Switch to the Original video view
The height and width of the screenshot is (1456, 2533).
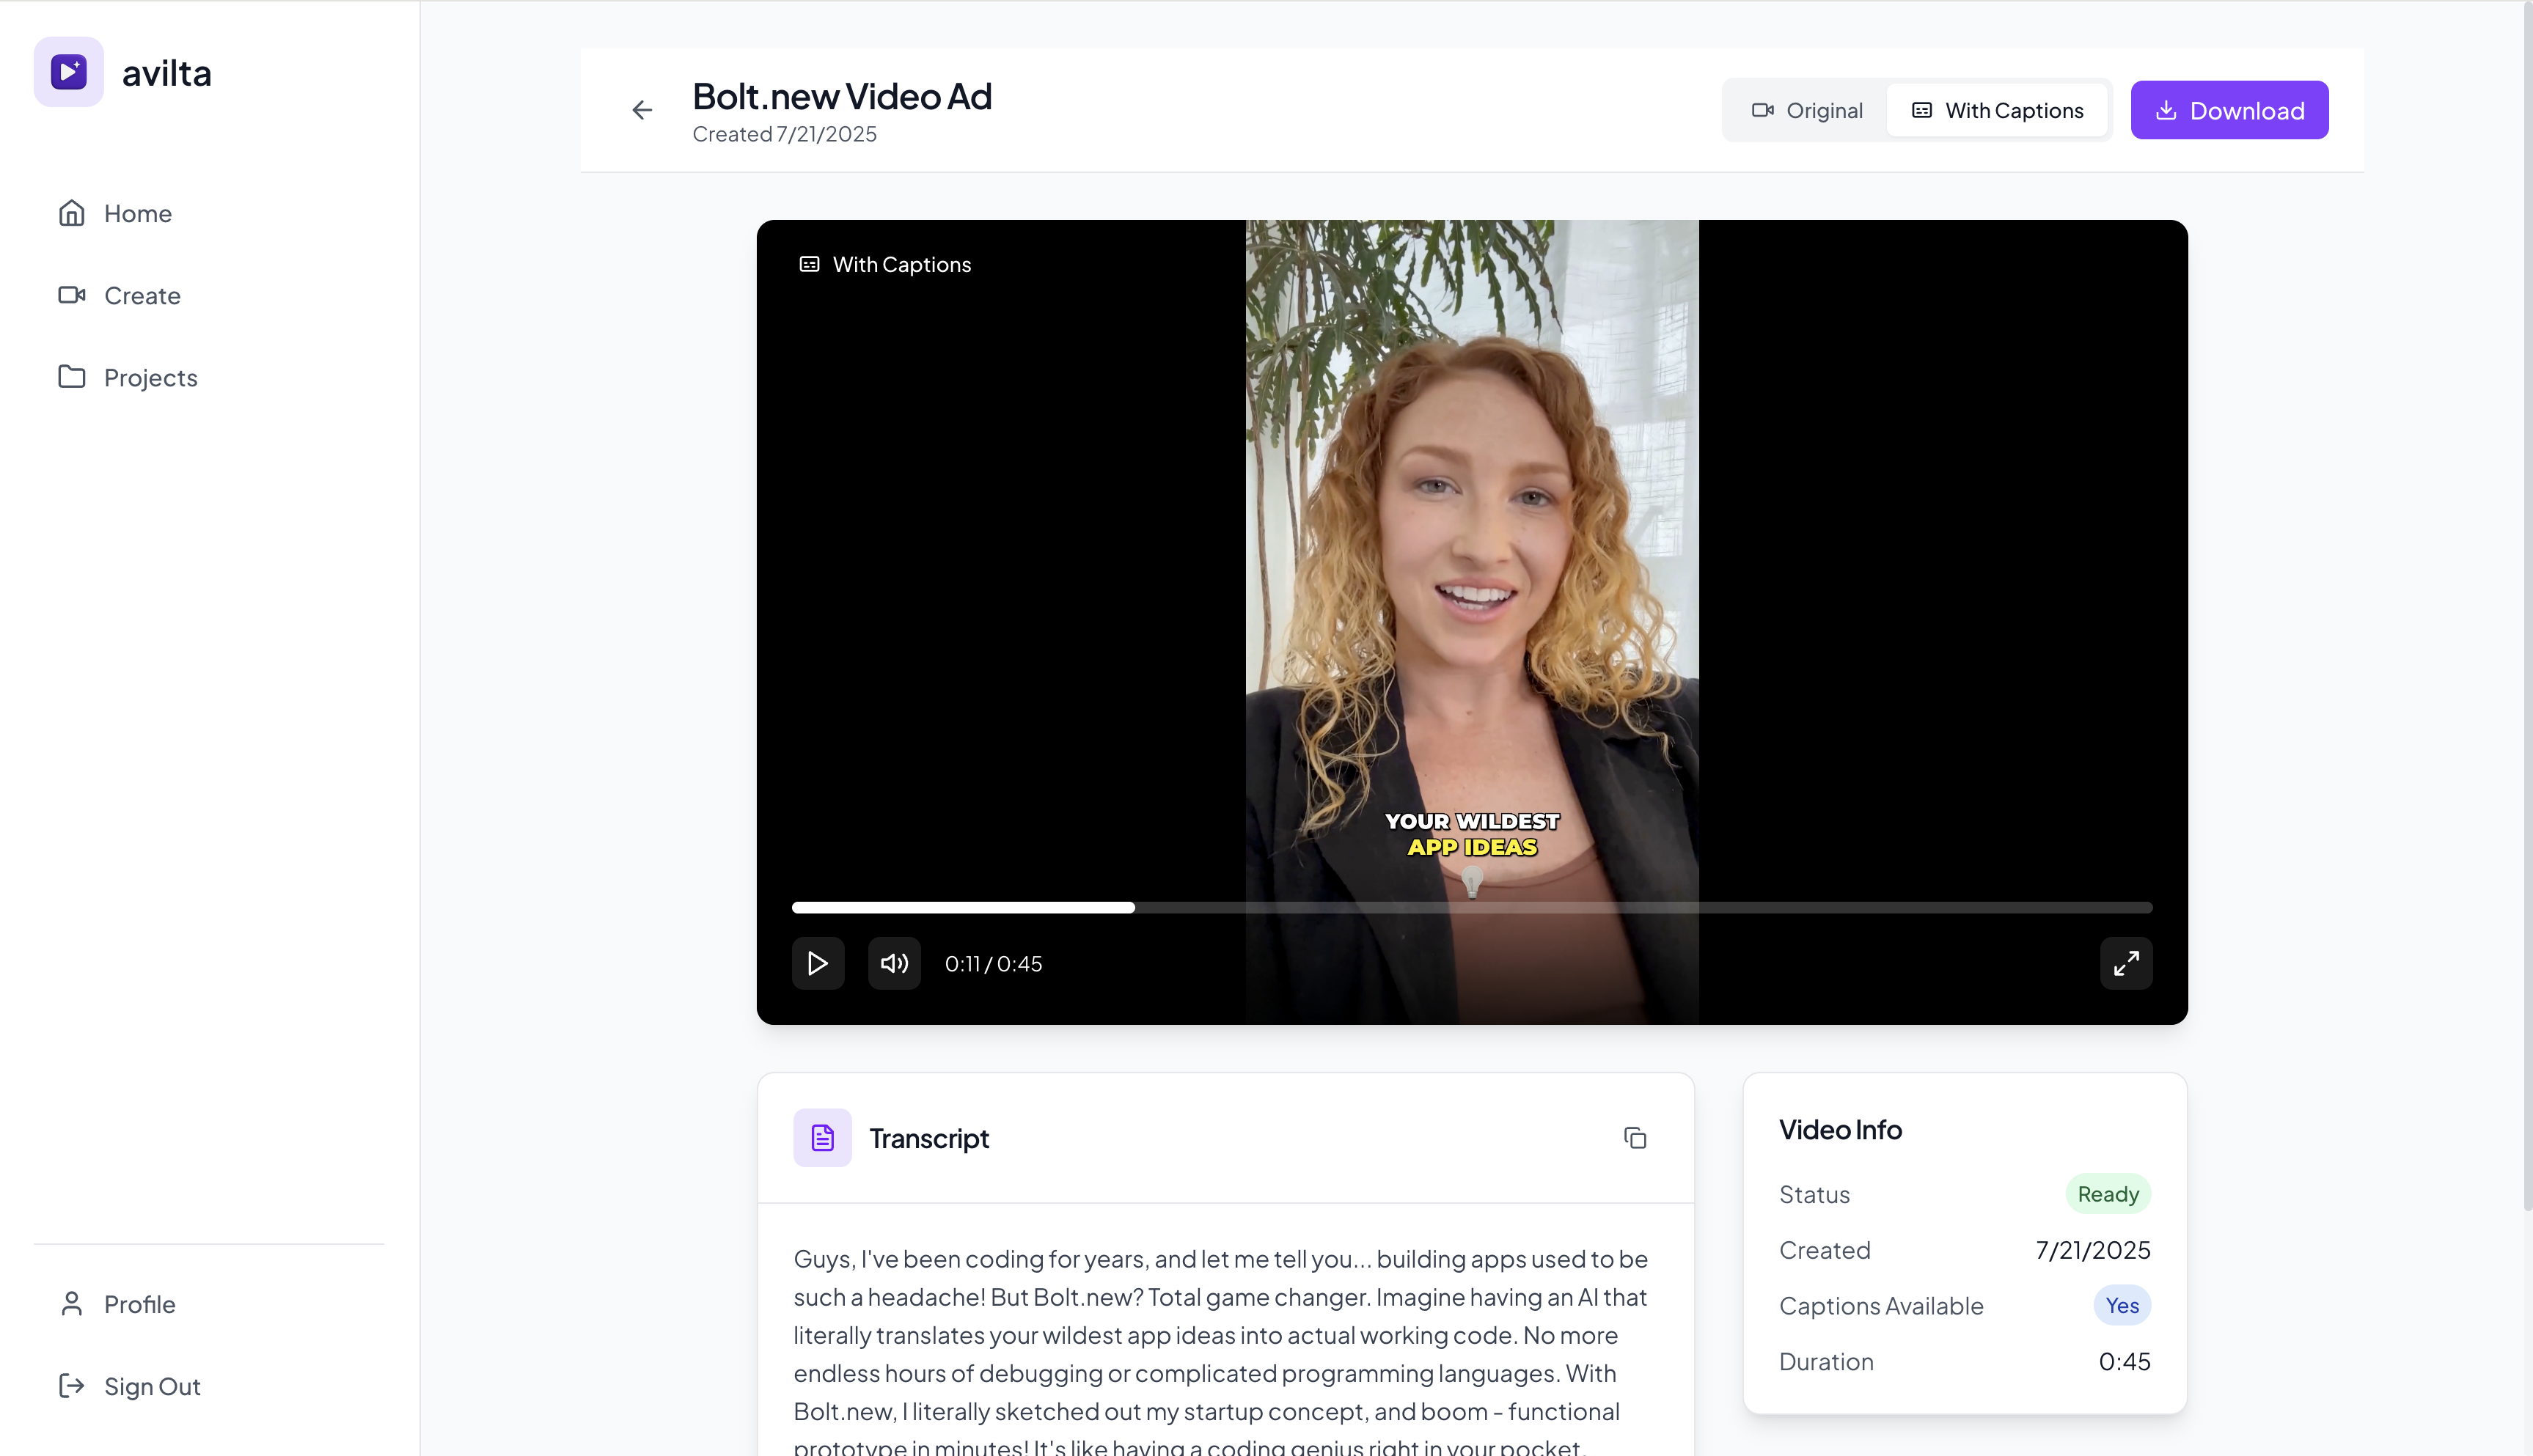click(1807, 110)
